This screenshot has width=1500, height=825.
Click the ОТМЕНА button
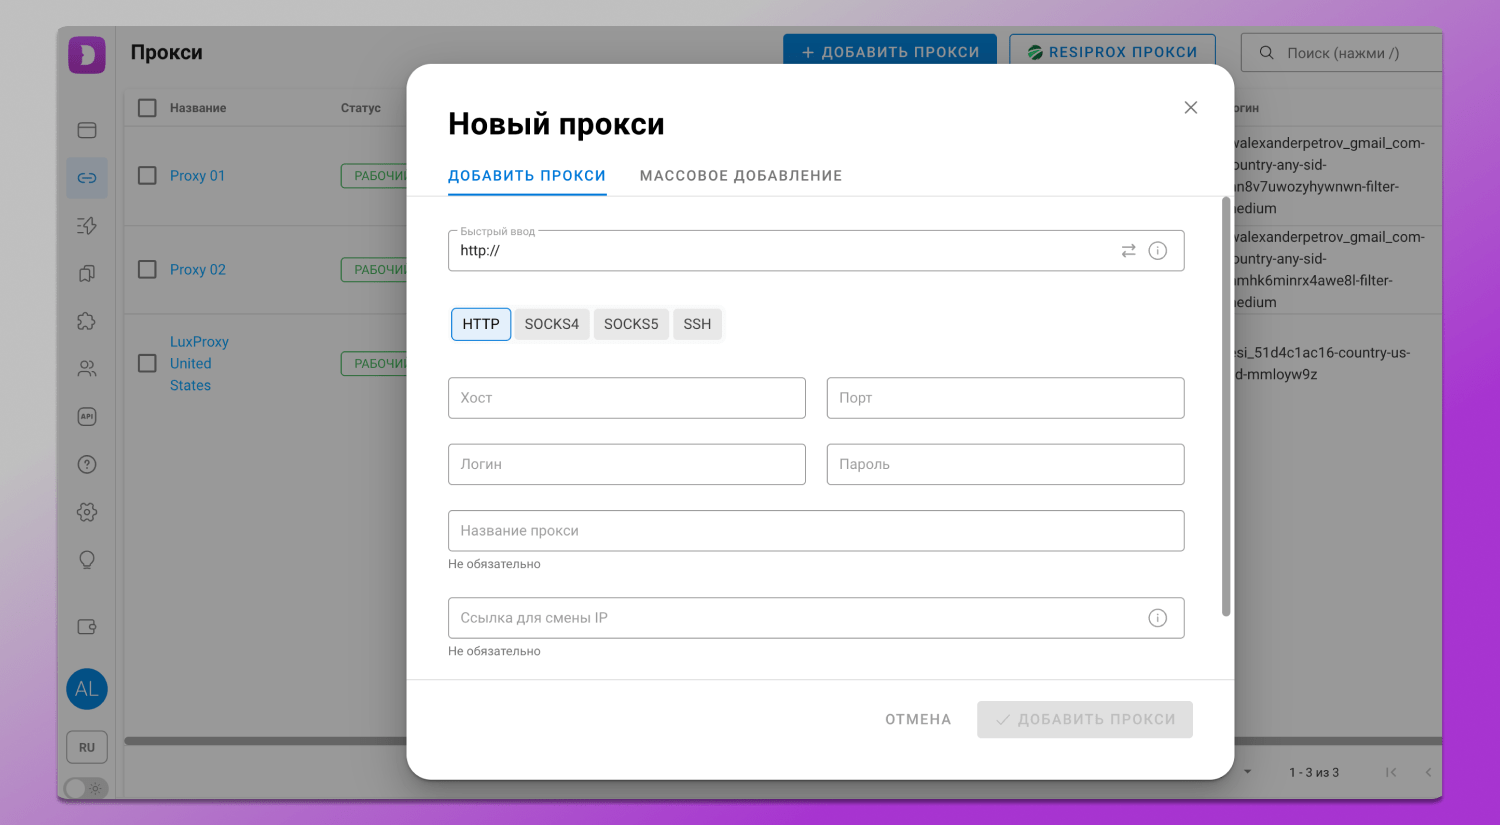click(x=917, y=719)
